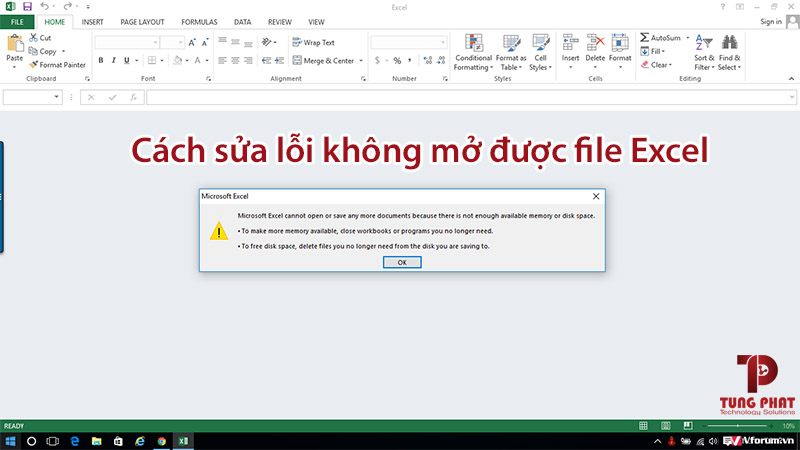Click the zoom slider in status bar
This screenshot has width=800, height=450.
point(737,426)
